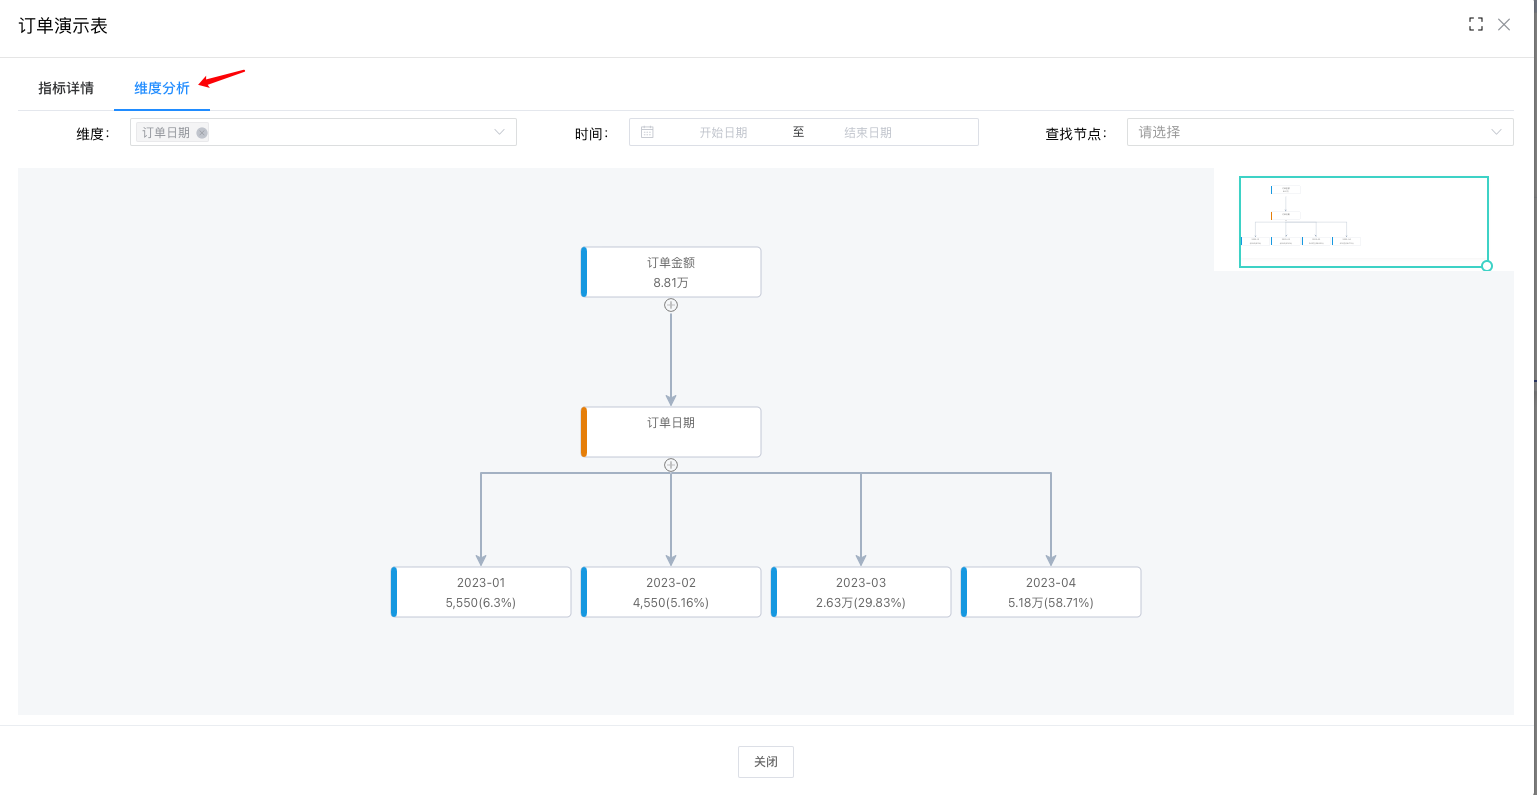1537x795 pixels.
Task: Click the 开始日期 input field
Action: pos(723,132)
